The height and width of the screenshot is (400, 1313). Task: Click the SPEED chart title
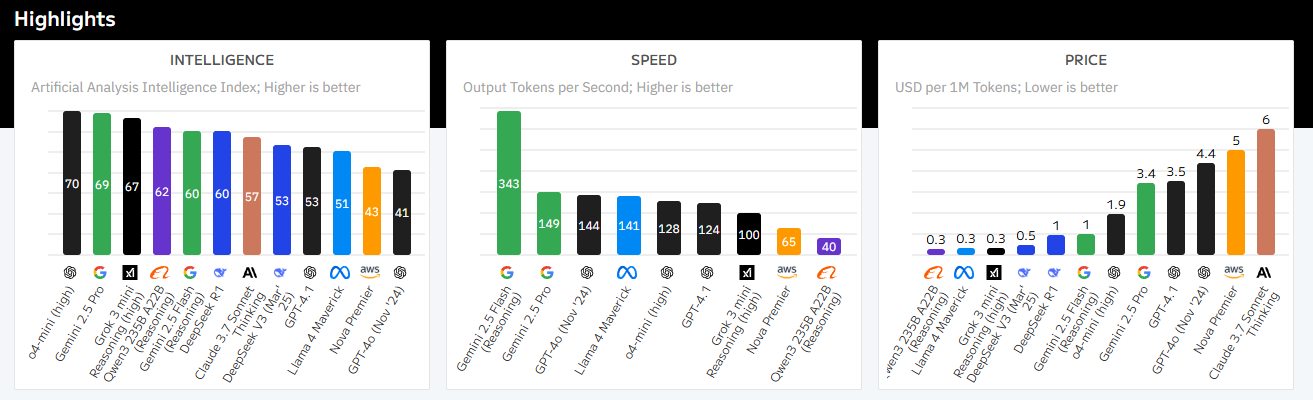click(653, 60)
